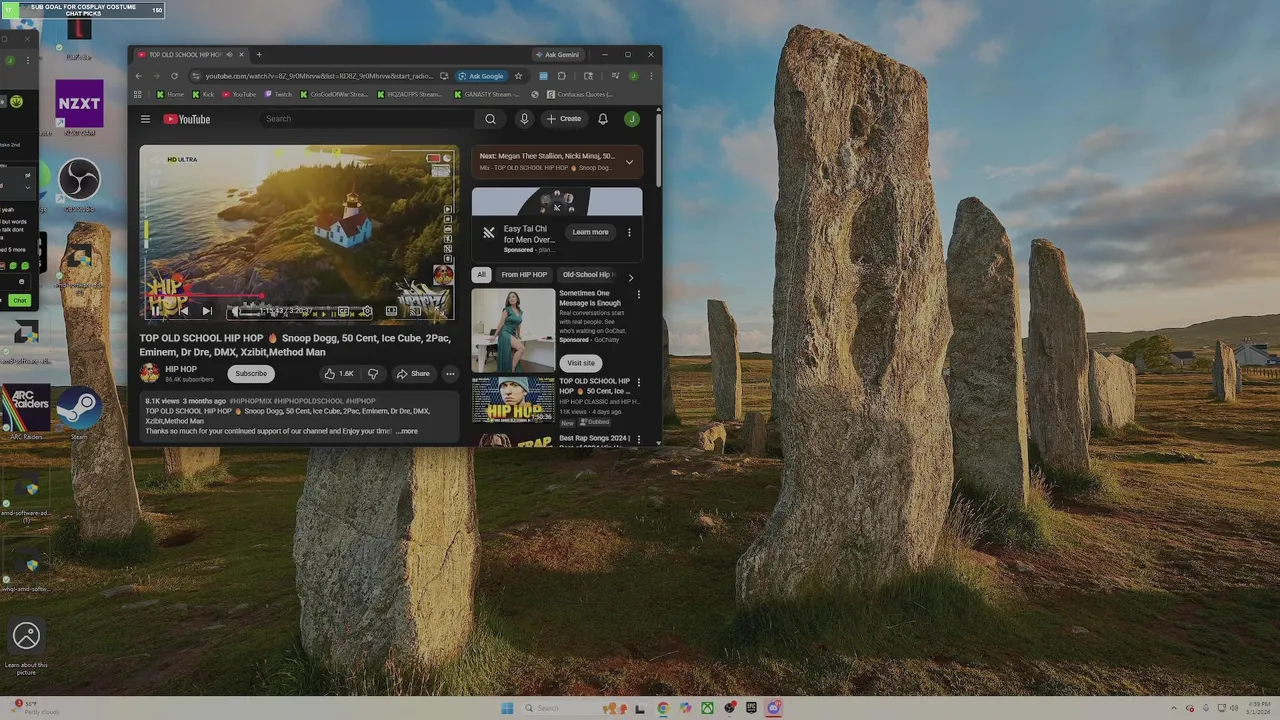1280x720 pixels.
Task: Open TOP OLD SCHOOL HIP HOP suggested thumbnail
Action: 513,400
